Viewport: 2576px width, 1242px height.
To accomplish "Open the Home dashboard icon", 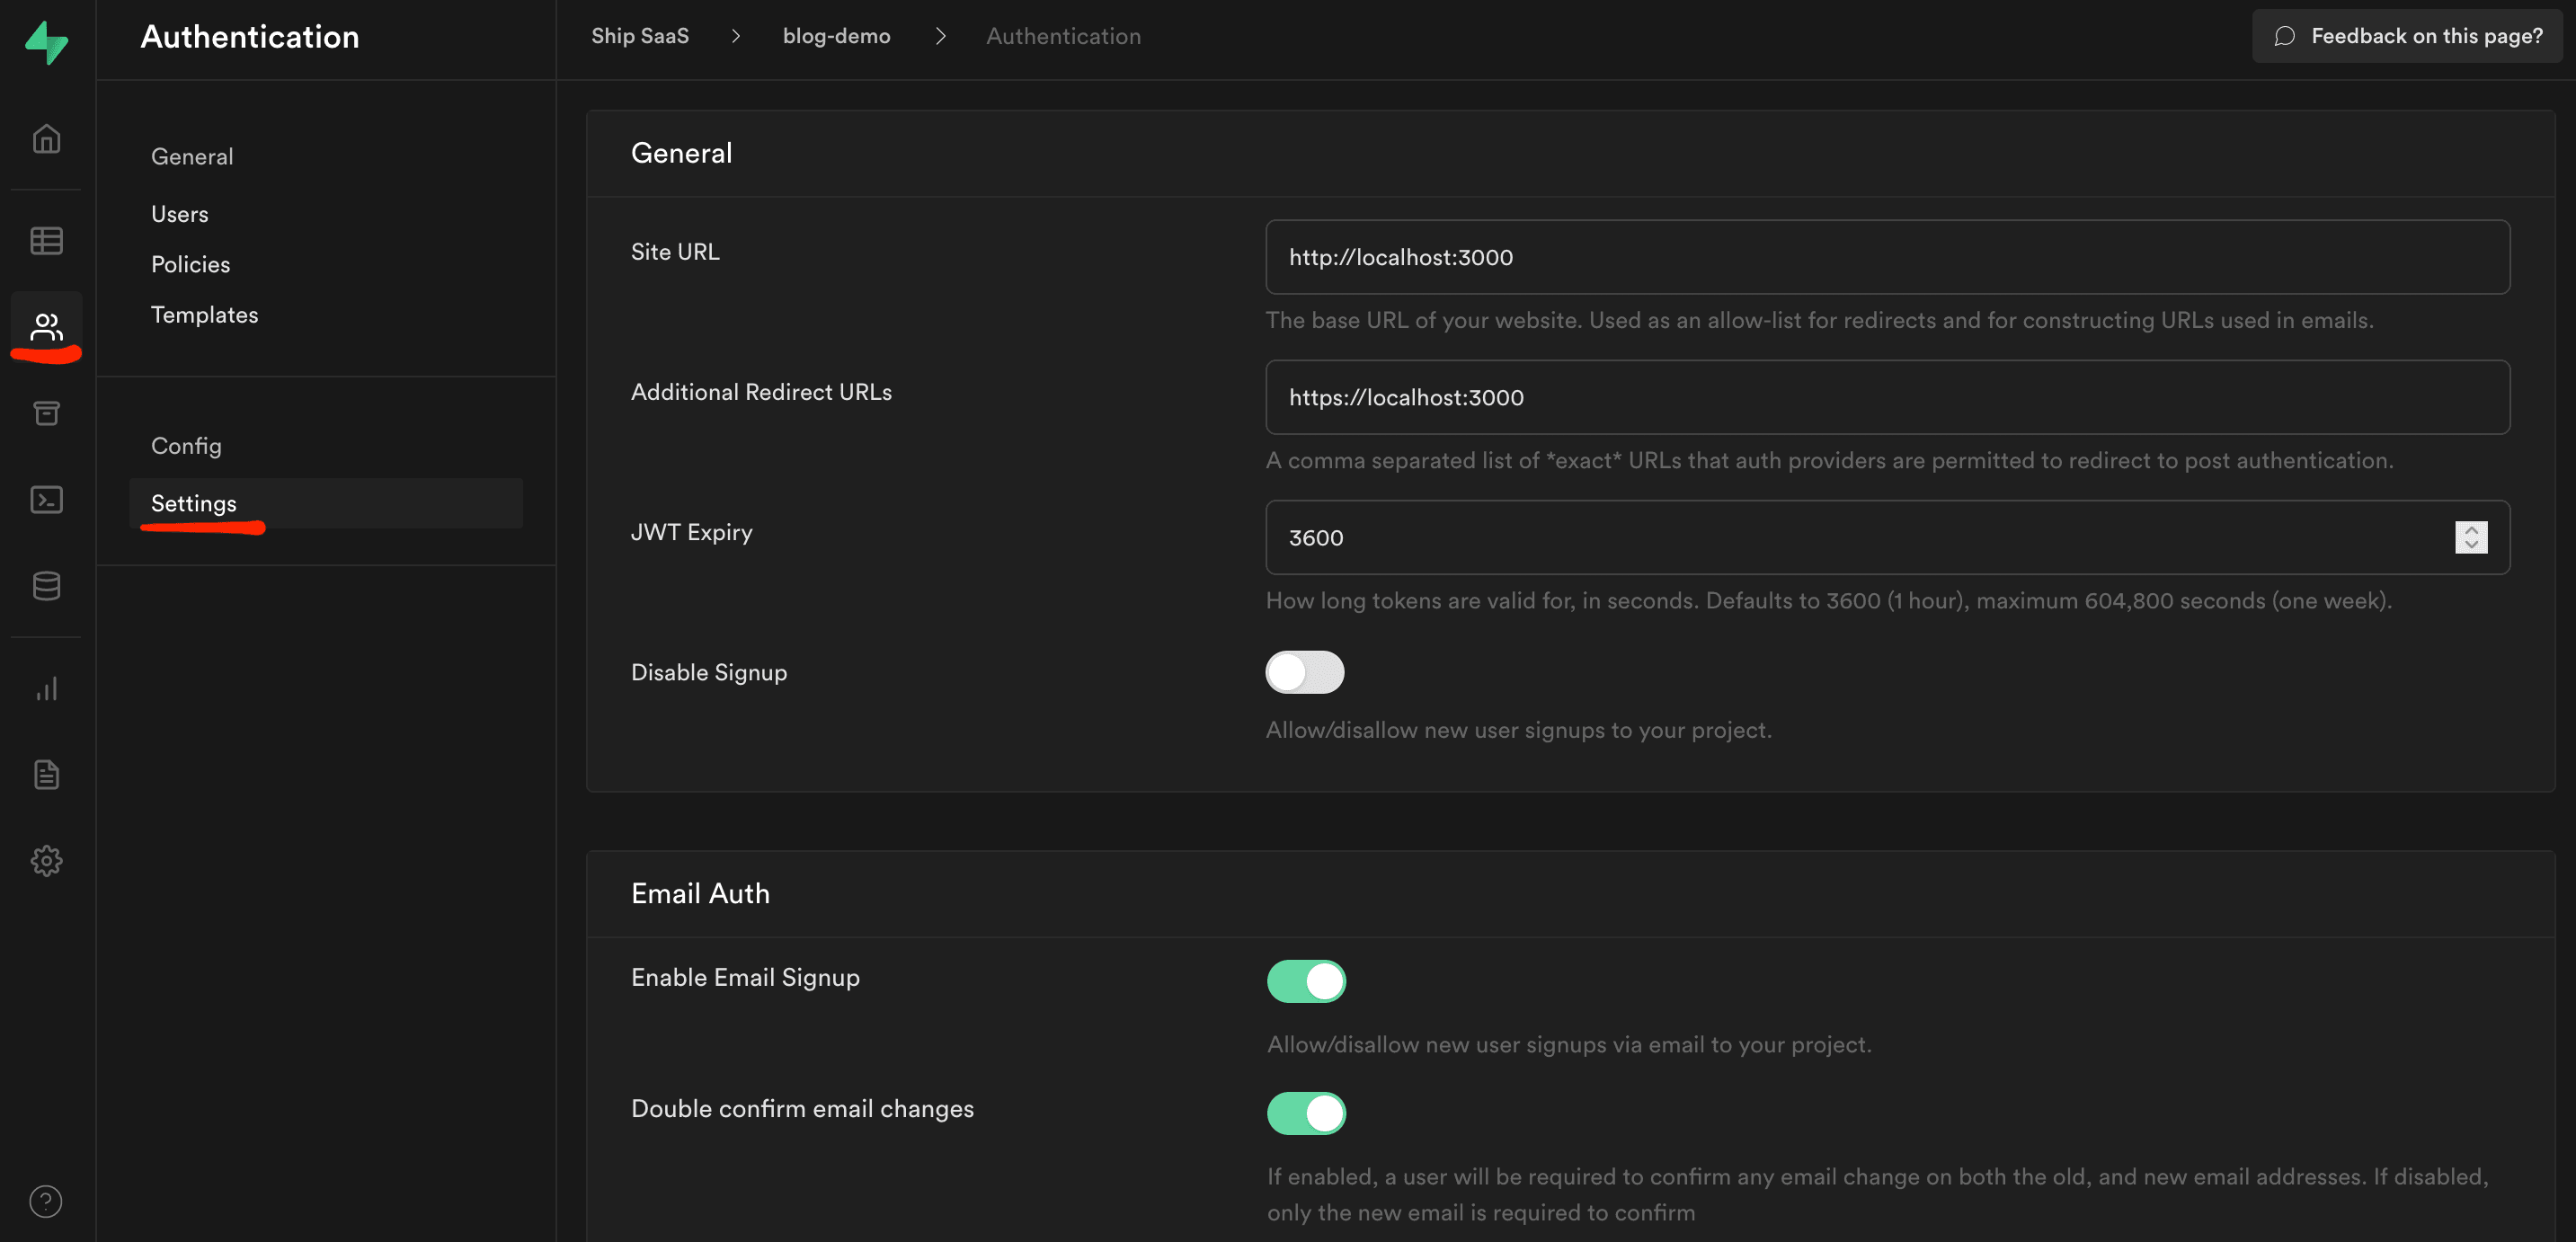I will (x=46, y=139).
